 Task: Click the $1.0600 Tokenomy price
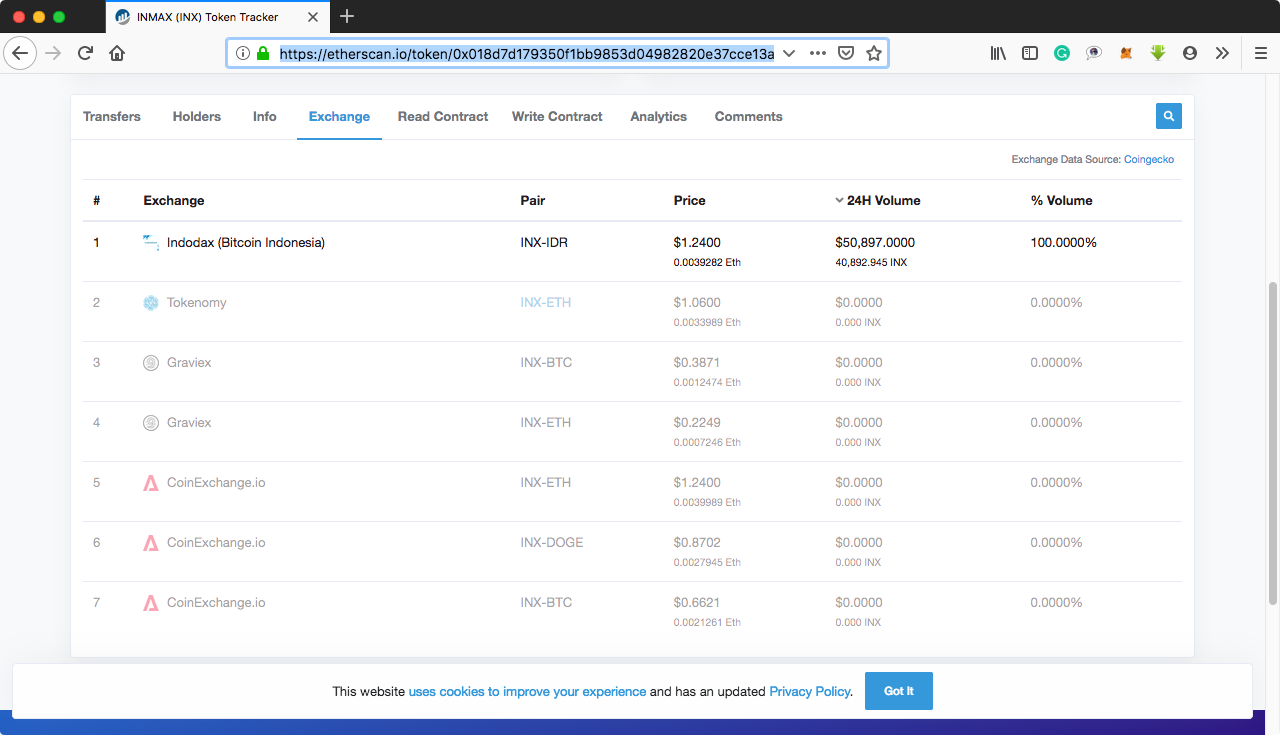tap(697, 302)
